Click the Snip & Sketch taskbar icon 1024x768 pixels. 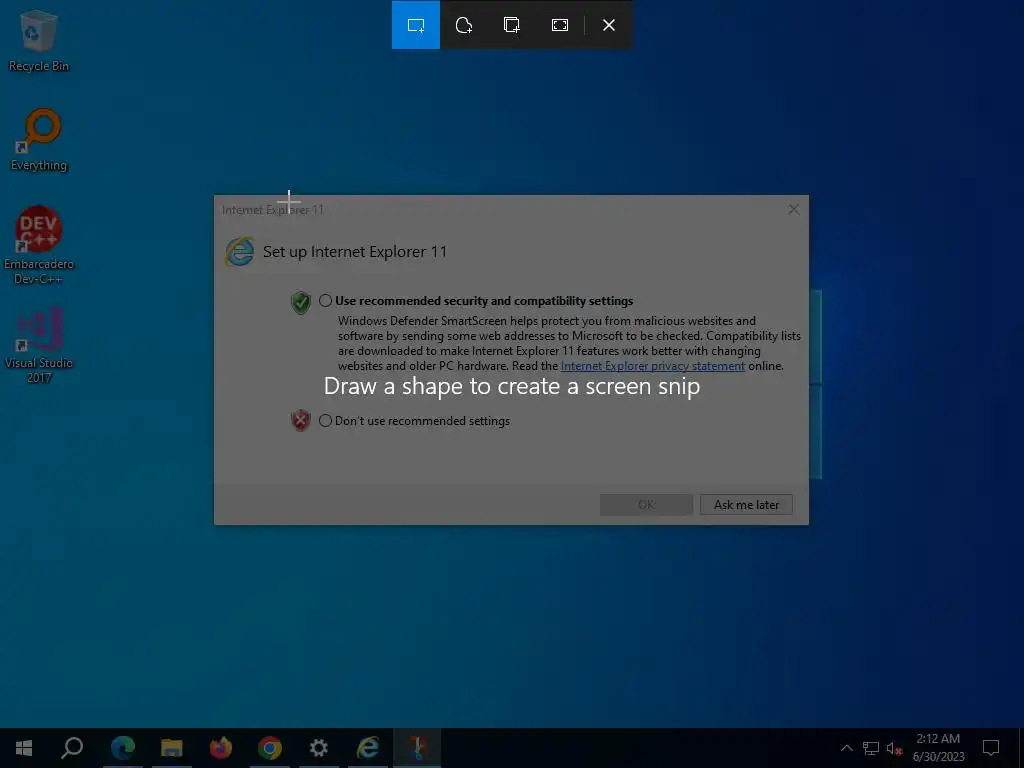[x=417, y=748]
